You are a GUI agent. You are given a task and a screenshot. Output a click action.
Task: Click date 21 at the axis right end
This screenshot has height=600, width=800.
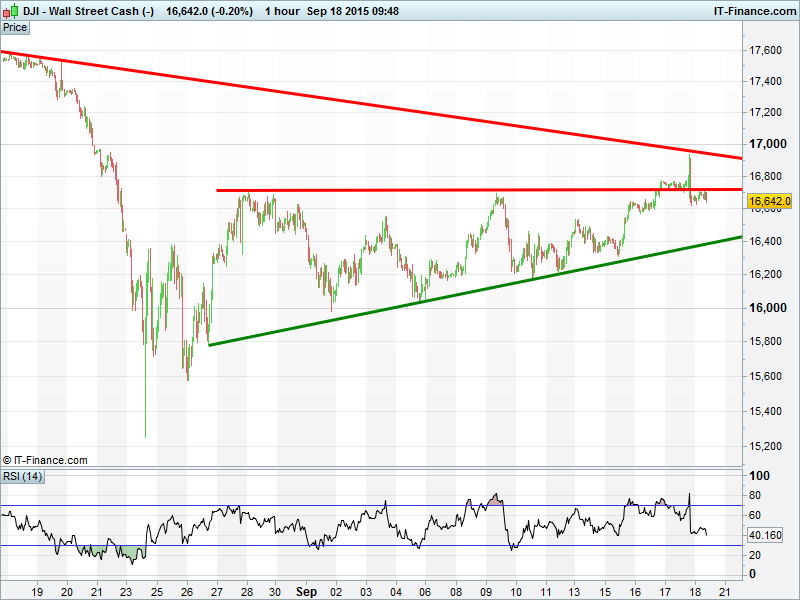(x=725, y=591)
